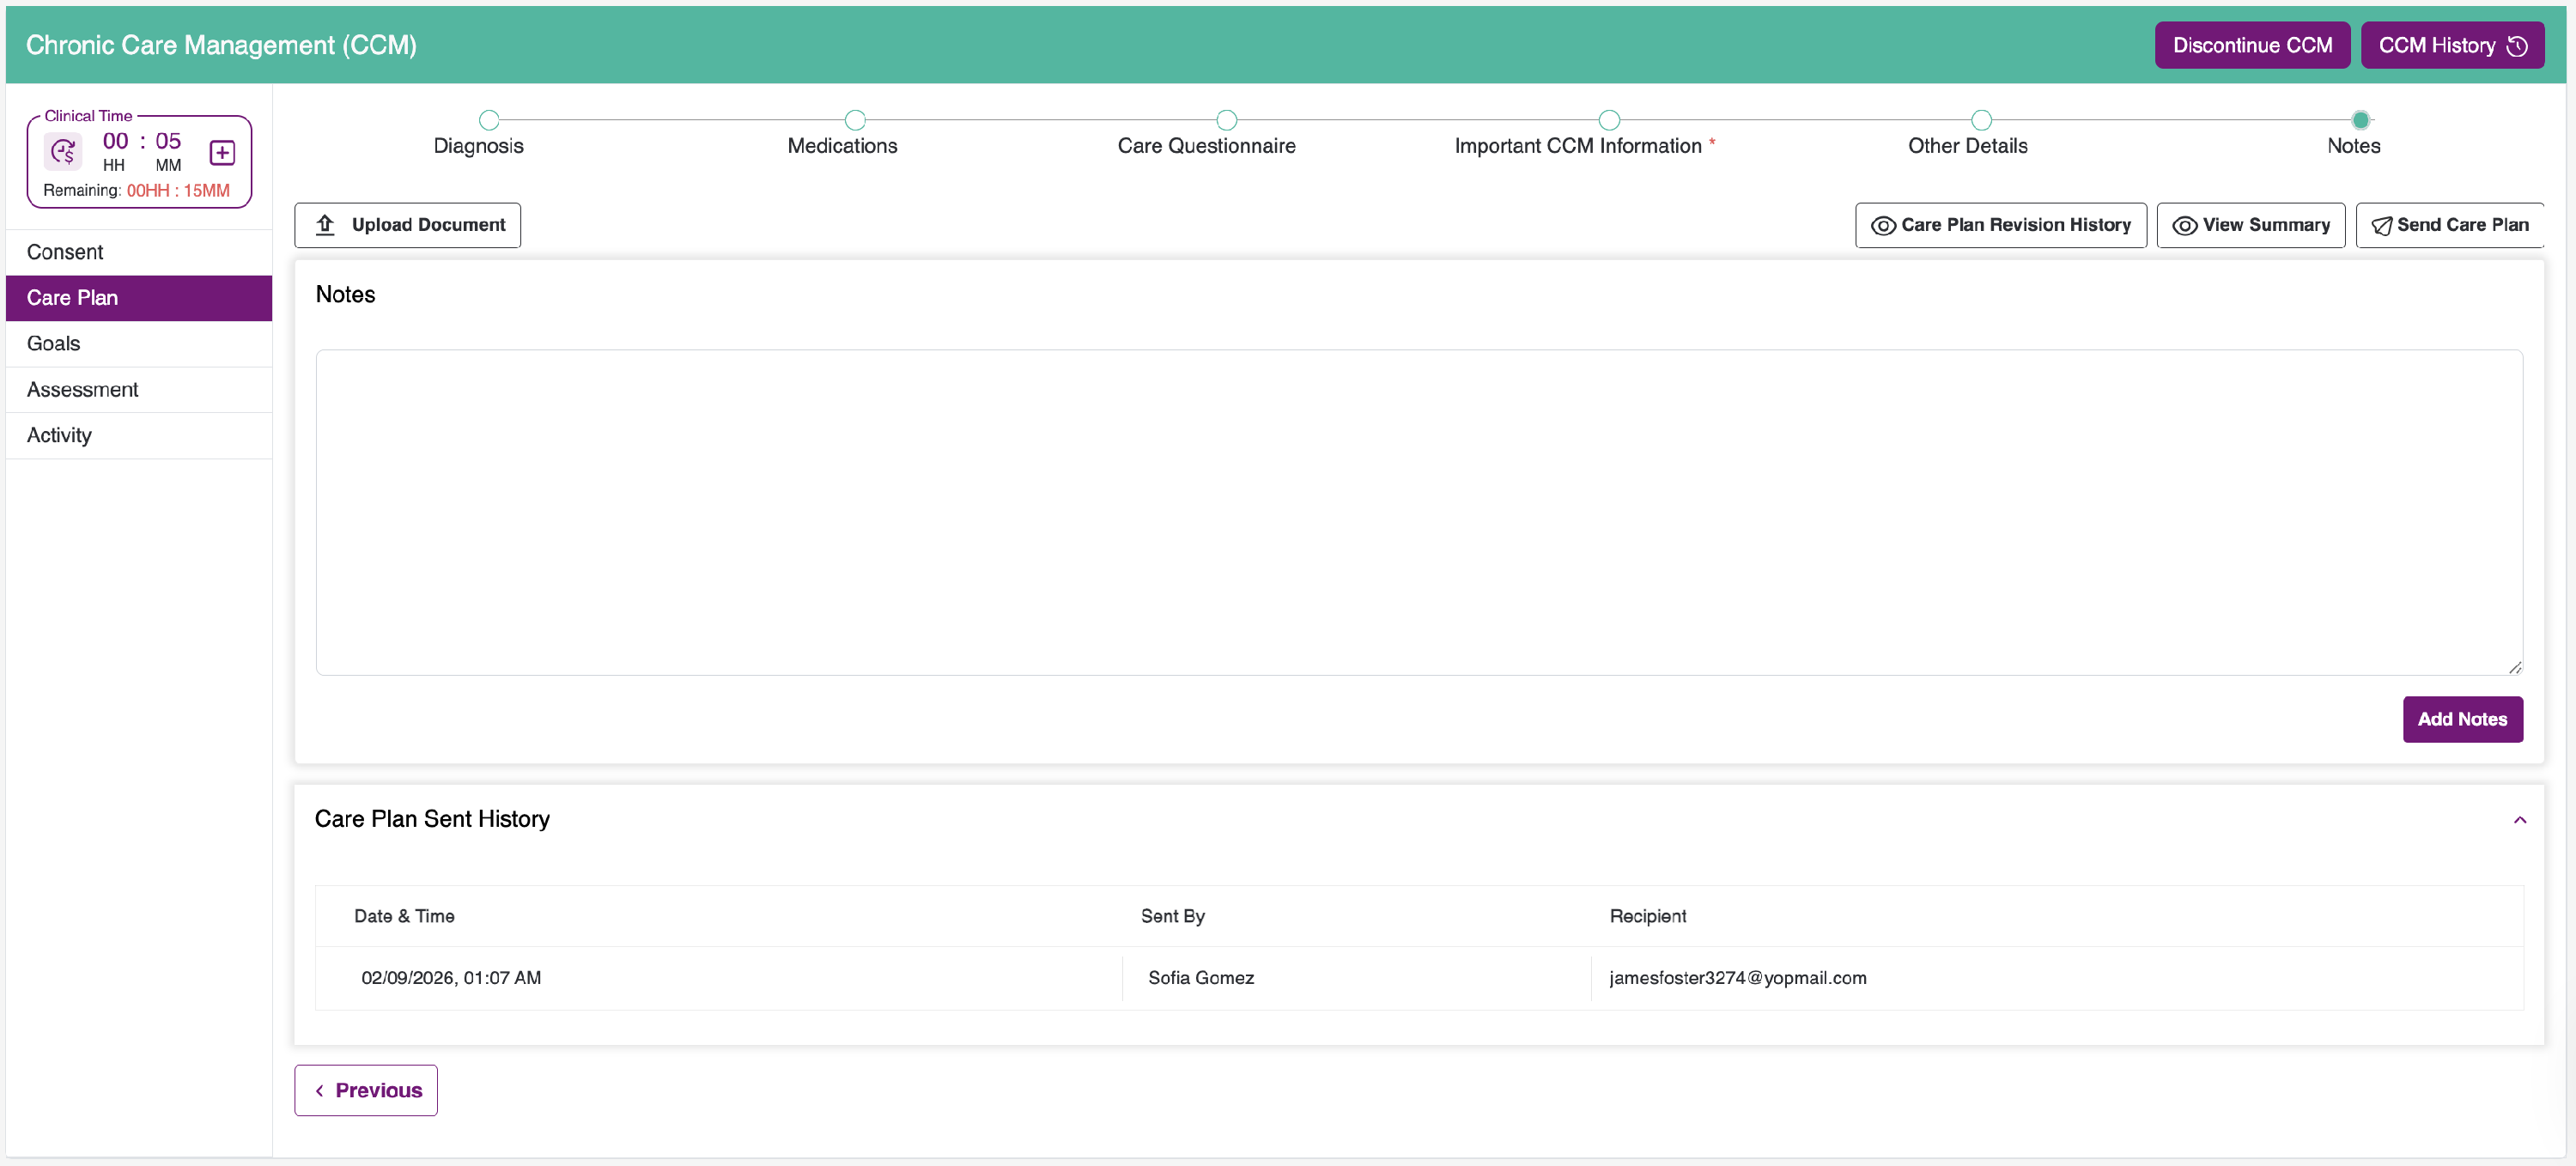Click the CCM History clock icon
The width and height of the screenshot is (2576, 1166).
tap(2517, 46)
